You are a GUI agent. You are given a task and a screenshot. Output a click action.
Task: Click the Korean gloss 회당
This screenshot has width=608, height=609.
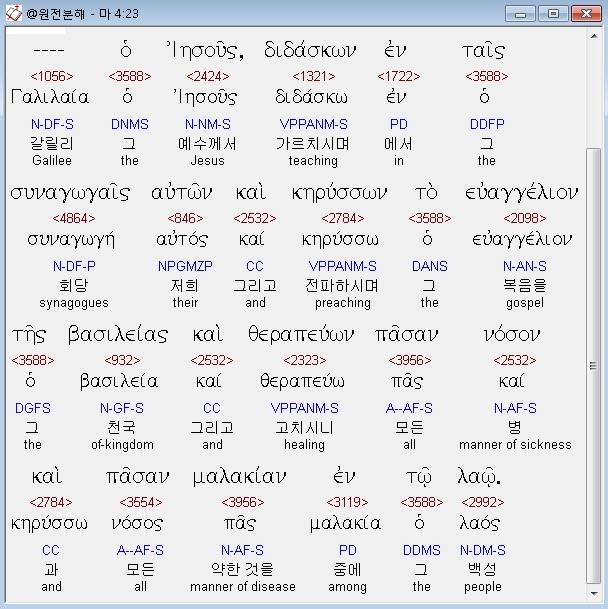74,286
